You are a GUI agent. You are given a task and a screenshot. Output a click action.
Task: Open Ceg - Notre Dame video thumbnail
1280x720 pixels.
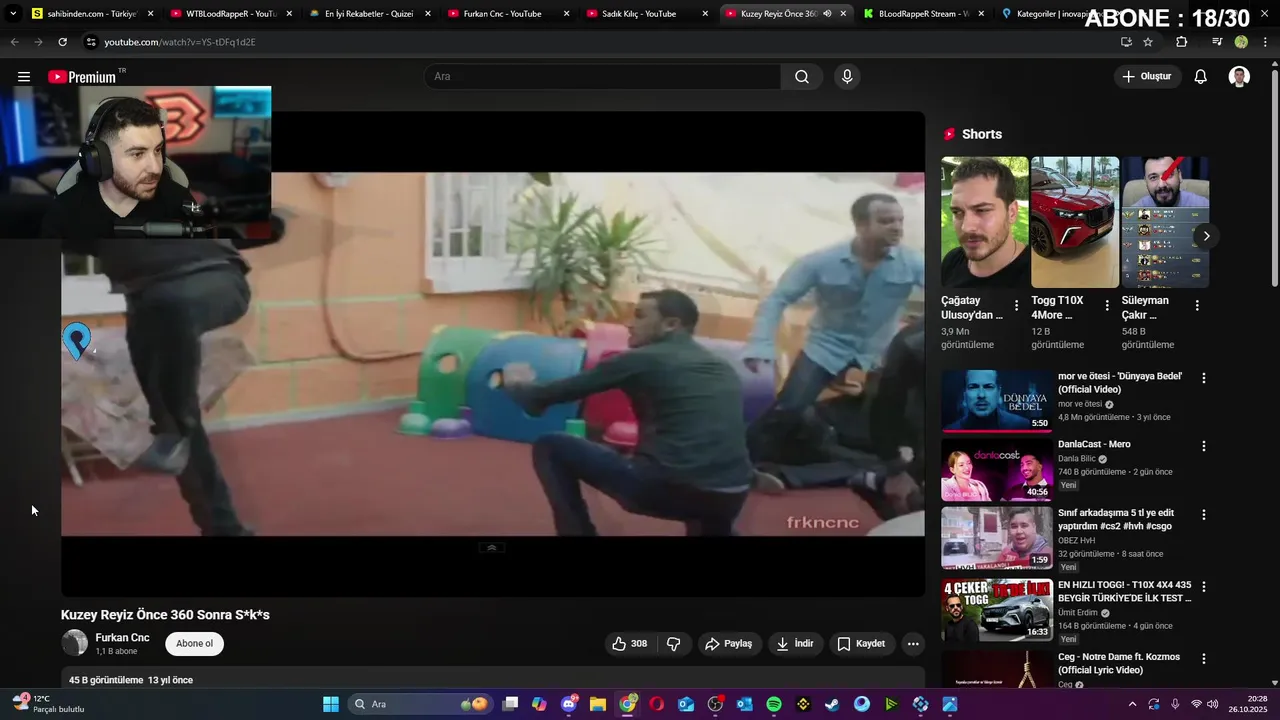[x=997, y=669]
